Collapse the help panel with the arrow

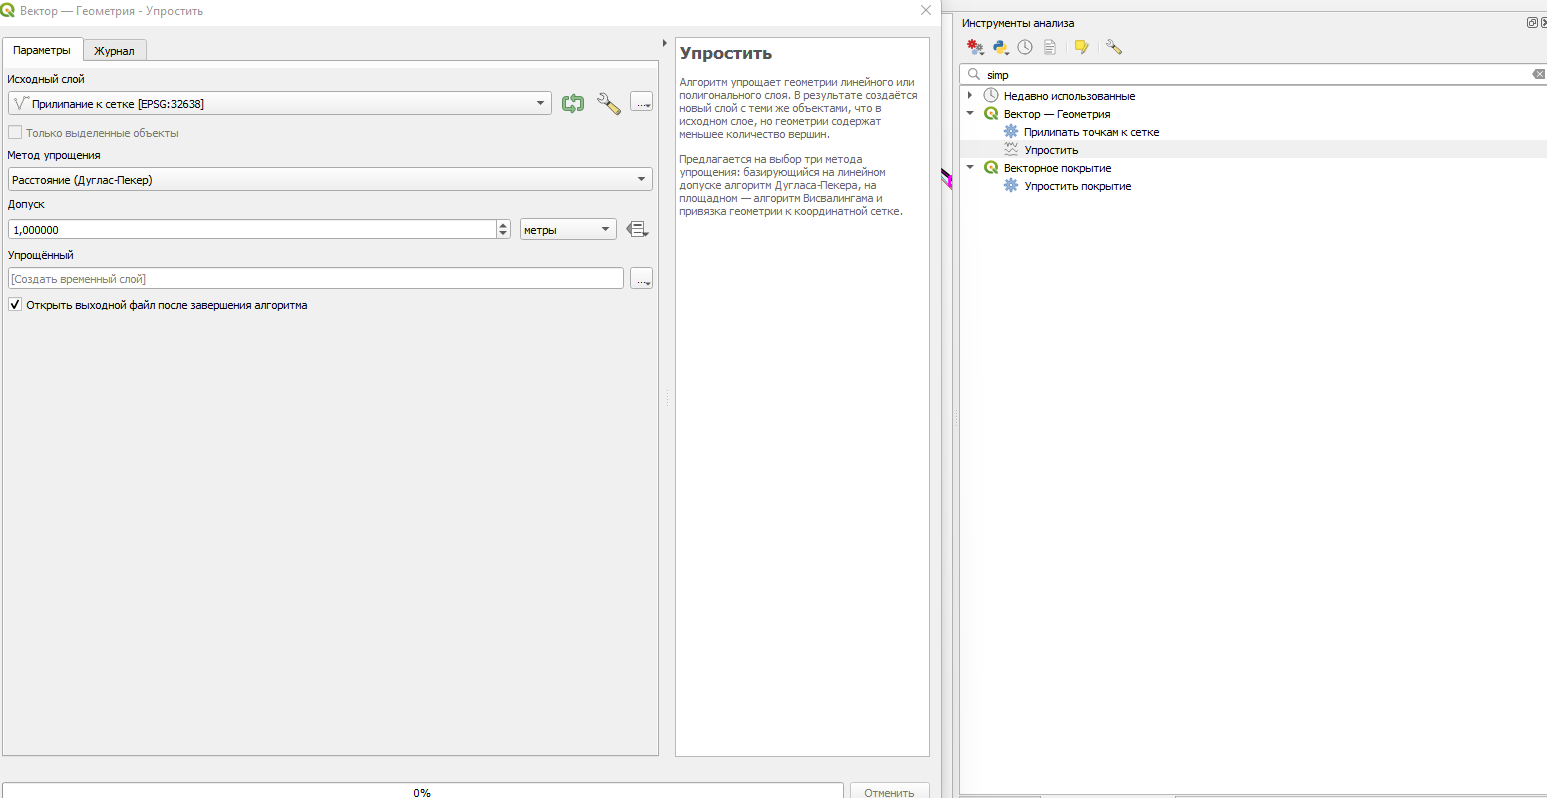tap(665, 43)
